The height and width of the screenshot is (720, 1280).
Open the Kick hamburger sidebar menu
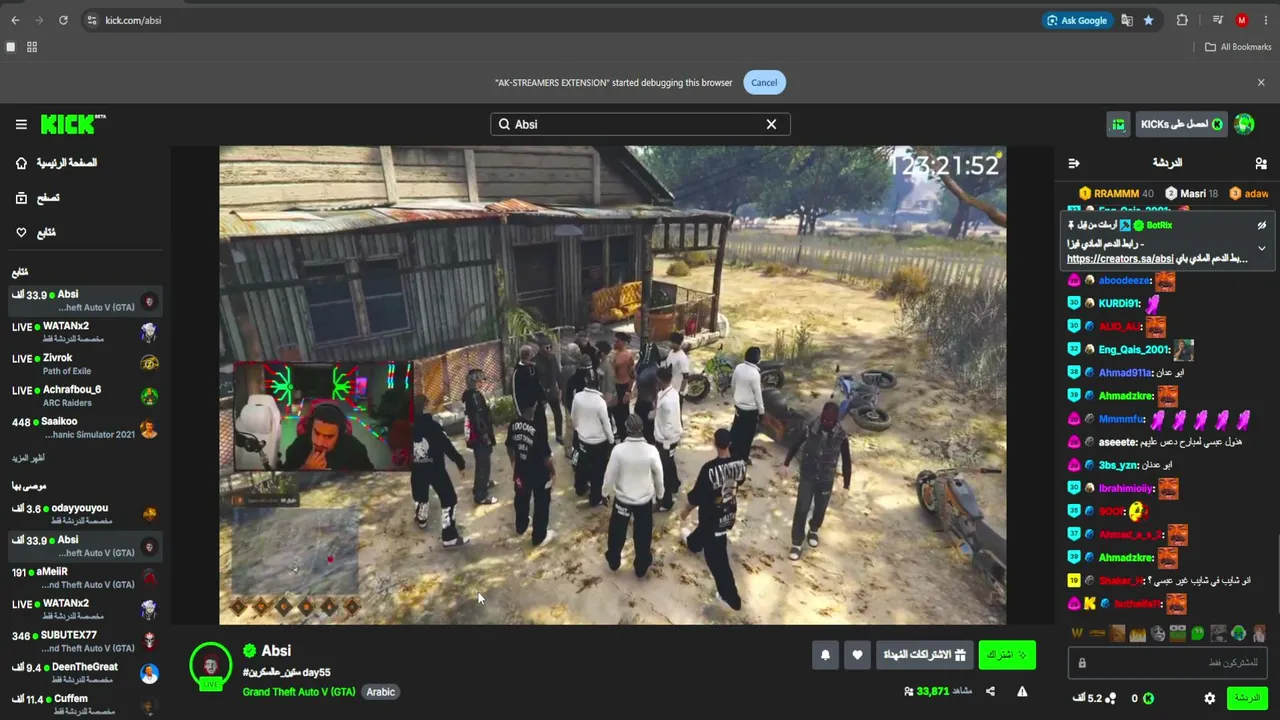21,124
